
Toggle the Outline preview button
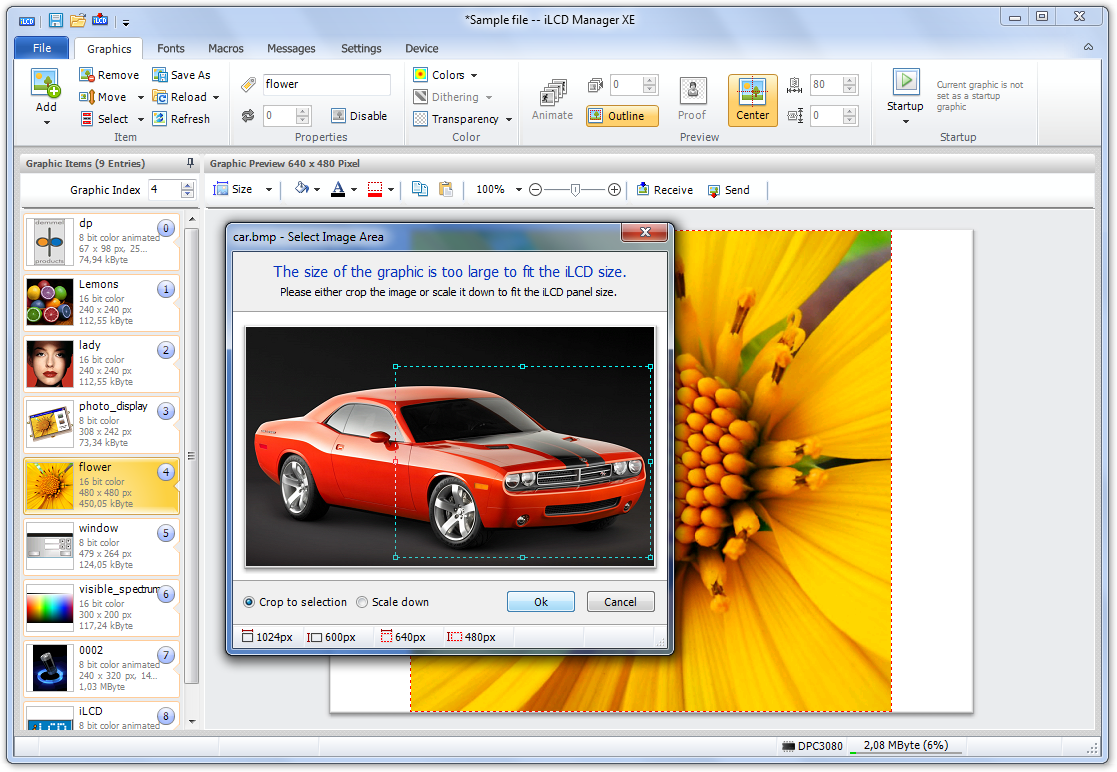[x=622, y=116]
